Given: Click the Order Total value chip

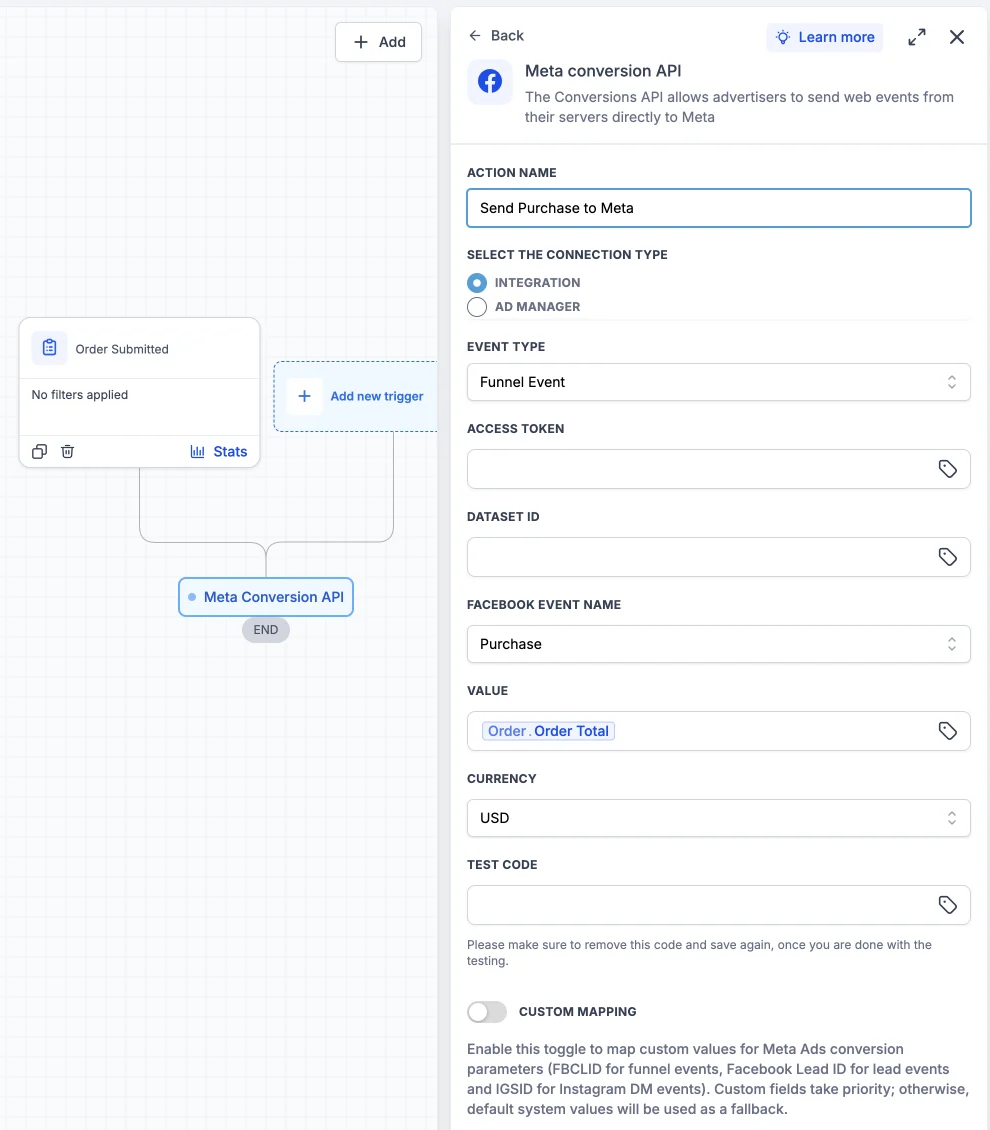Looking at the screenshot, I should coord(548,731).
